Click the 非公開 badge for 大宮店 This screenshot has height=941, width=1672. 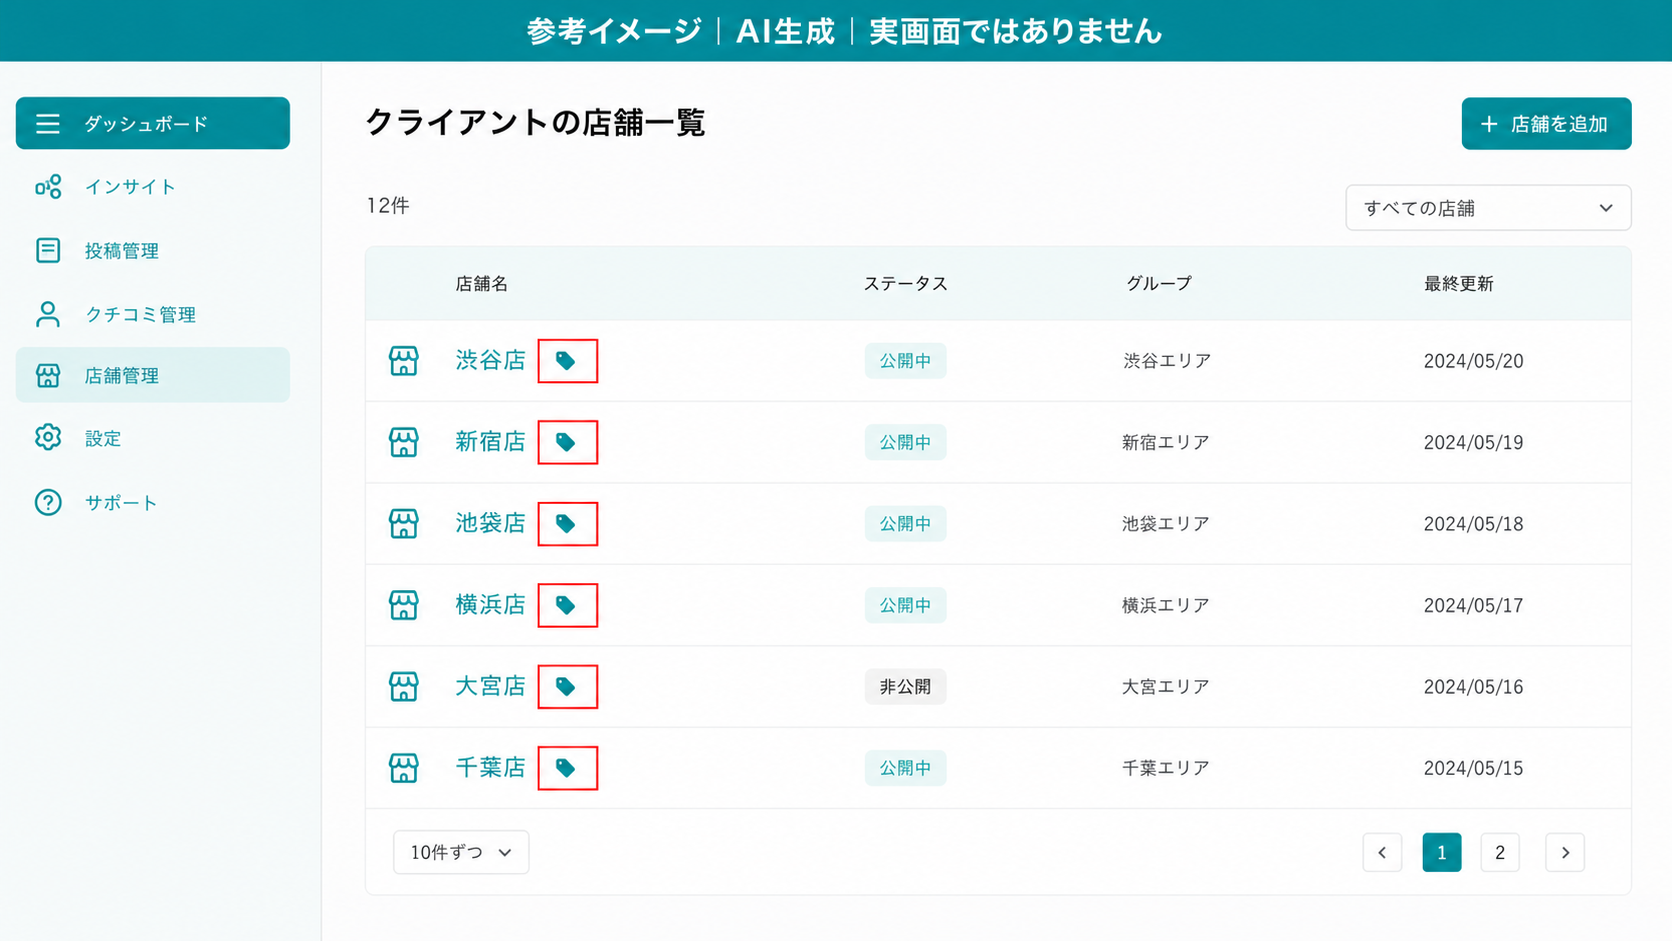click(905, 687)
